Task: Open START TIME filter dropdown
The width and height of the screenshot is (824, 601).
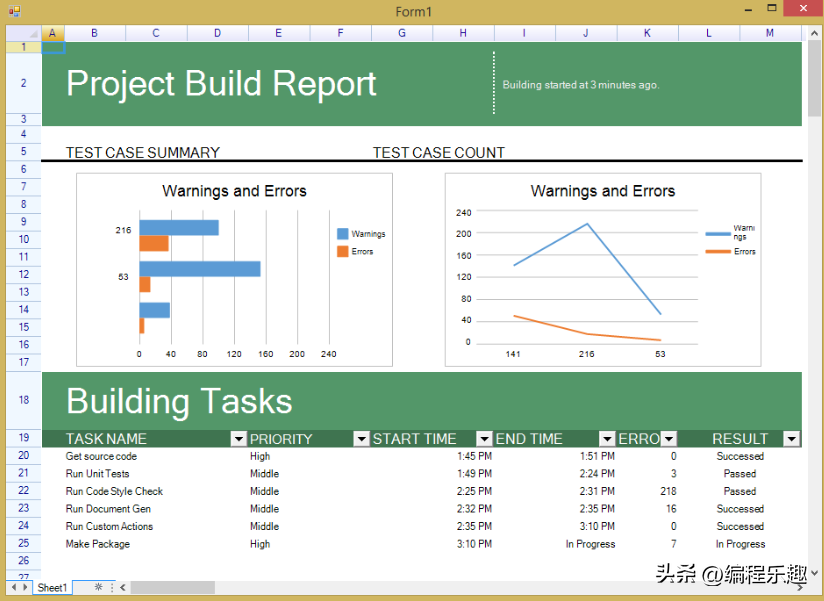Action: [x=484, y=439]
